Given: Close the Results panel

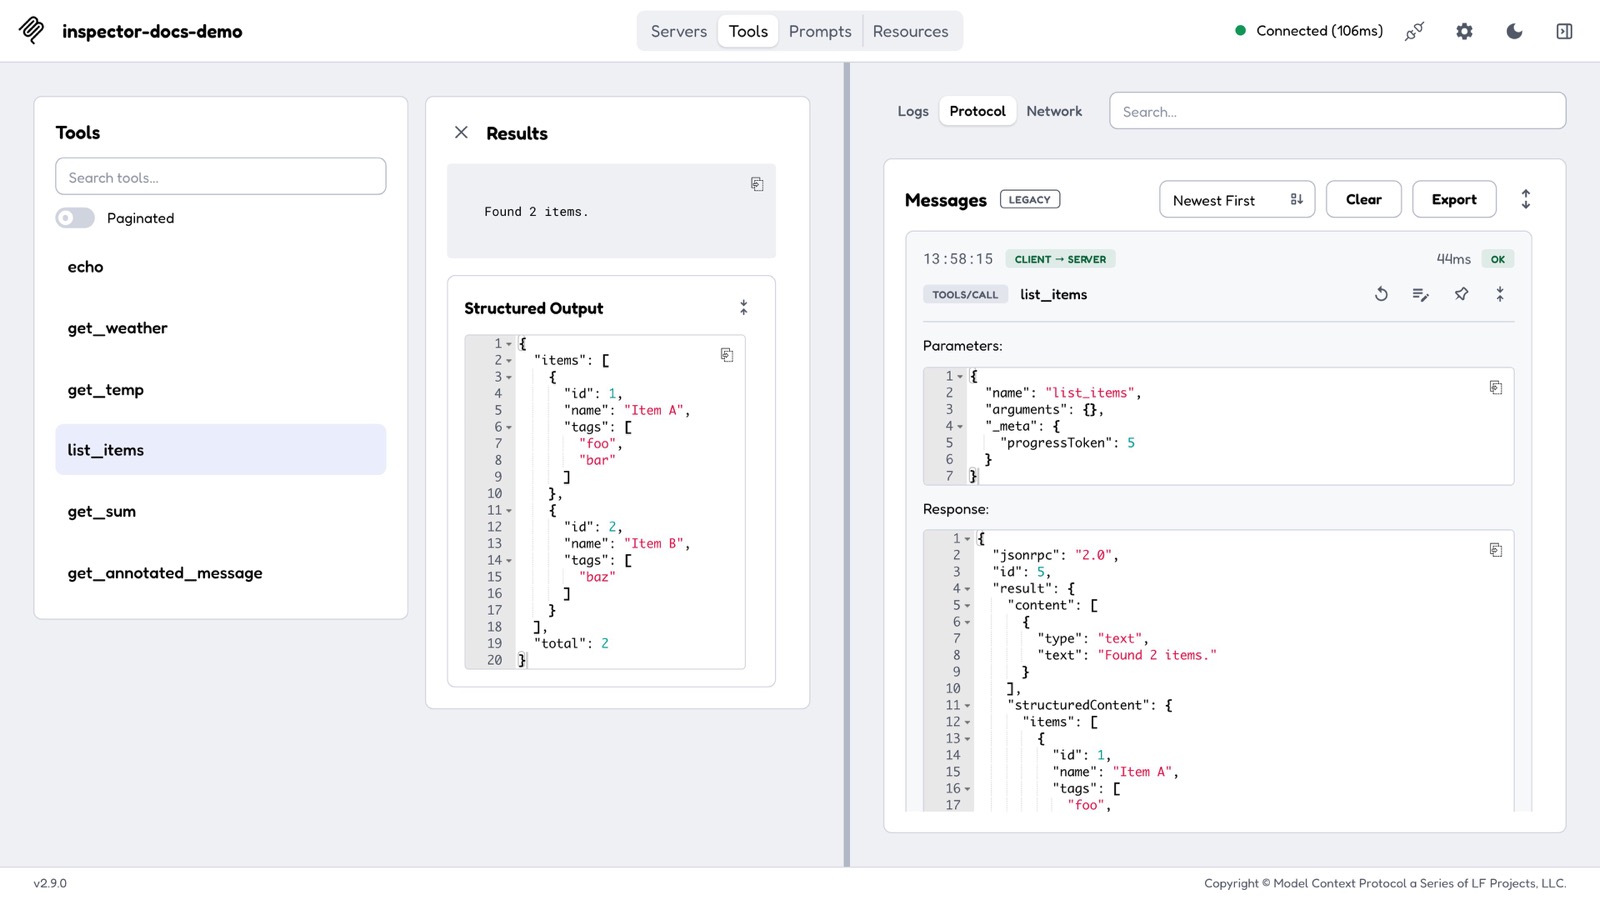Looking at the screenshot, I should tap(461, 132).
